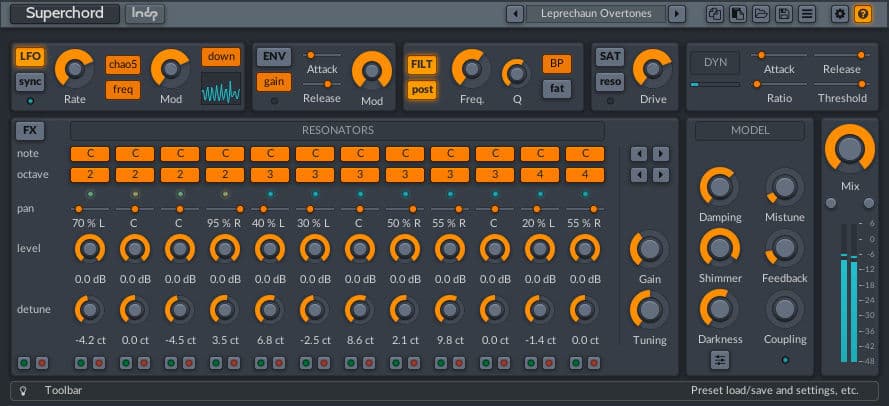This screenshot has width=889, height=406.
Task: Click the saturation Drive knob
Action: 653,69
